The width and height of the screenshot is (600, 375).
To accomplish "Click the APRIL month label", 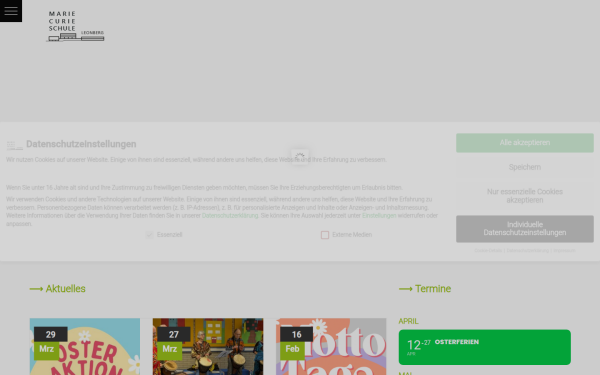I will [408, 321].
